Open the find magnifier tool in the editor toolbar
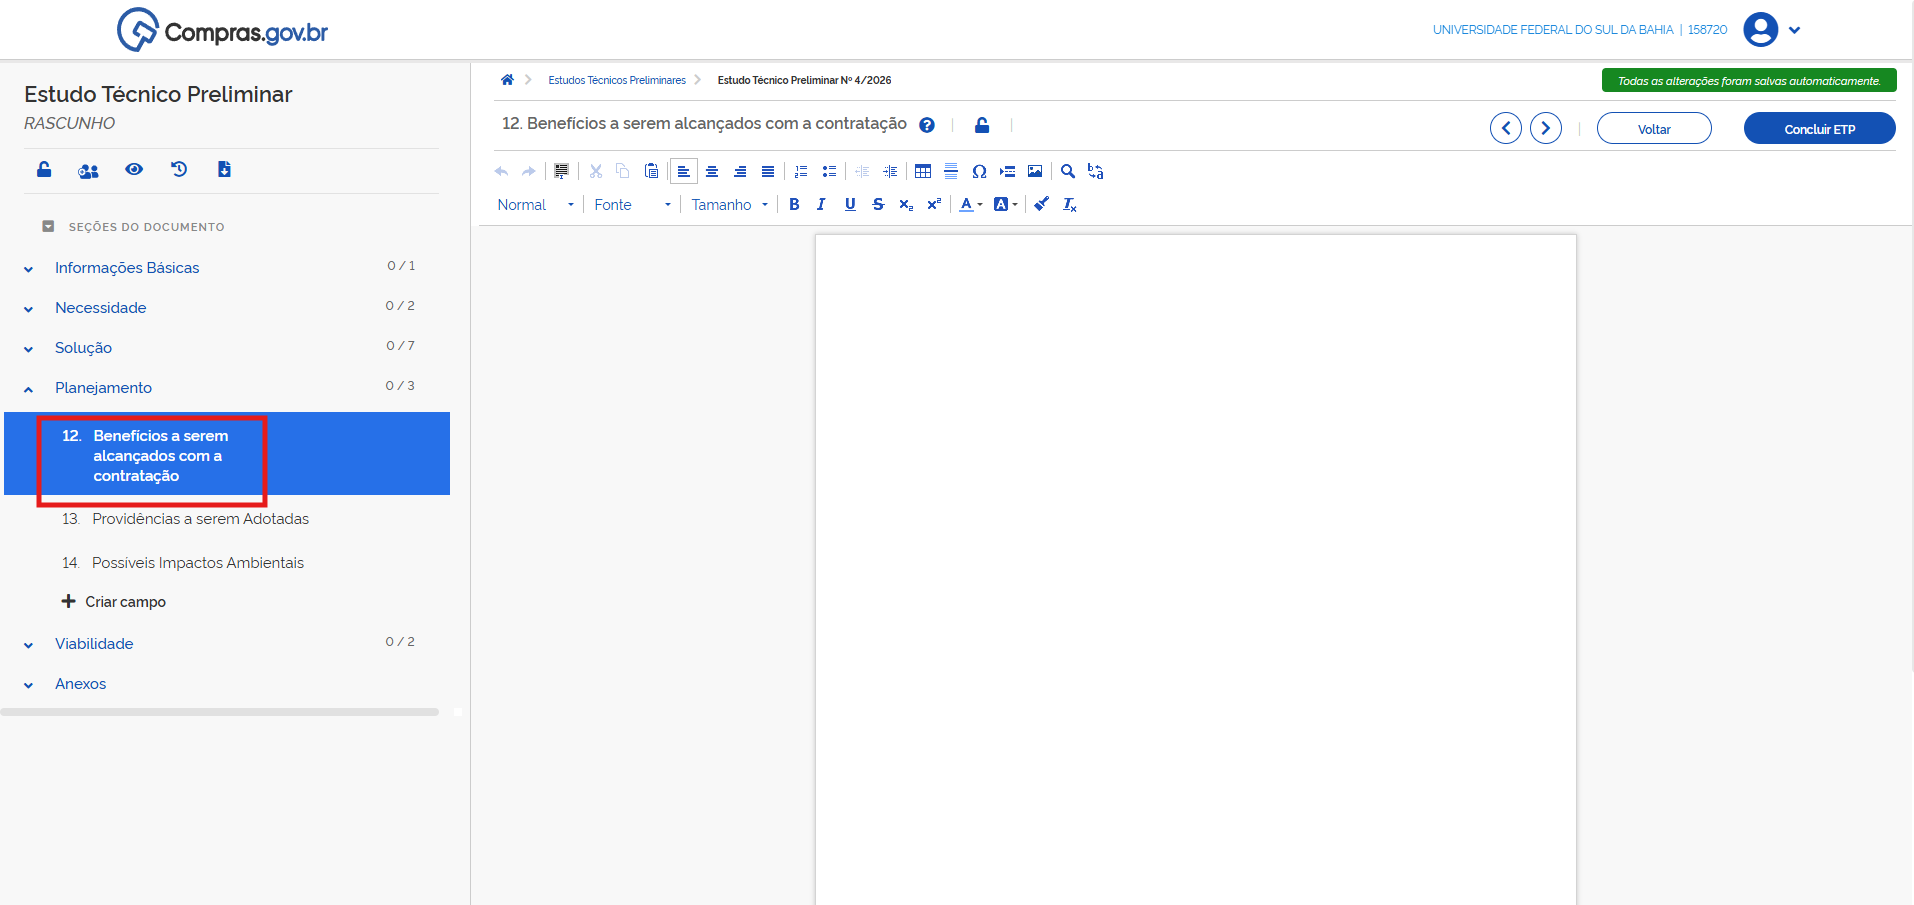The image size is (1914, 905). coord(1068,171)
